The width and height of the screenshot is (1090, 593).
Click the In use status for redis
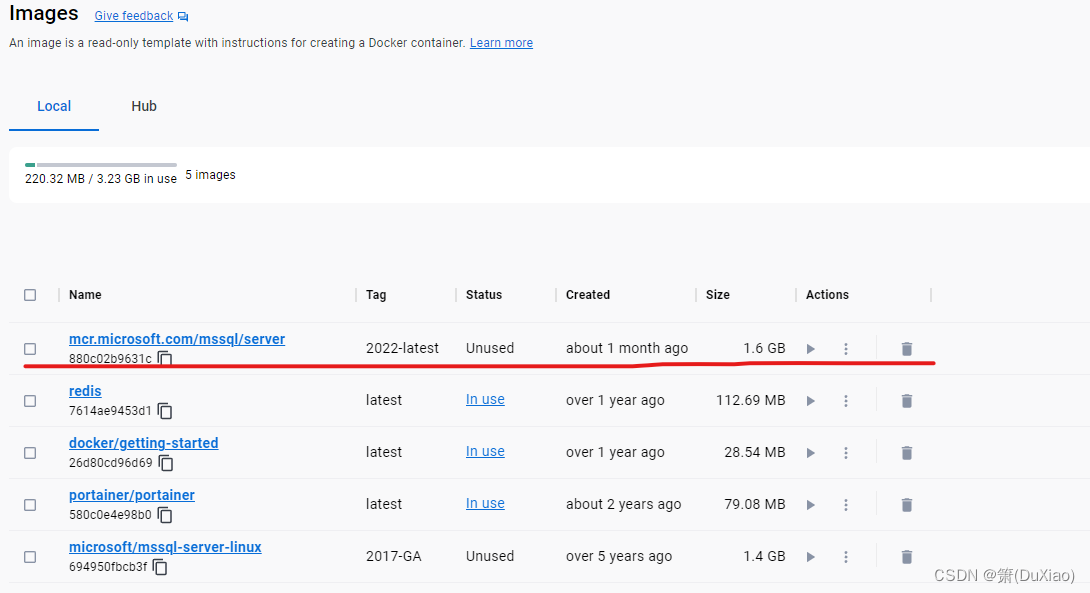coord(485,400)
